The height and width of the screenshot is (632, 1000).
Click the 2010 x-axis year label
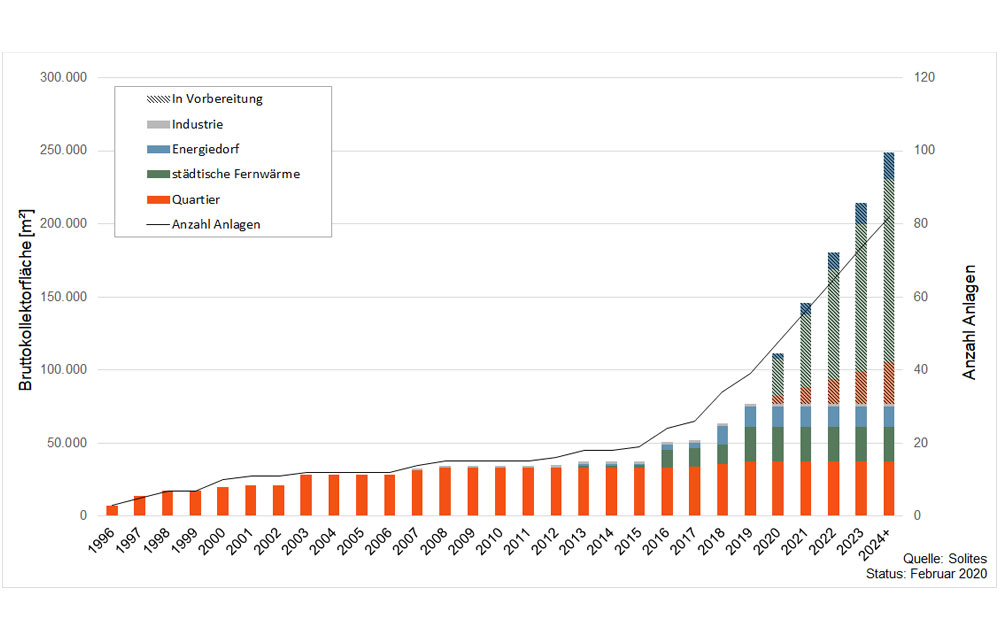489,541
